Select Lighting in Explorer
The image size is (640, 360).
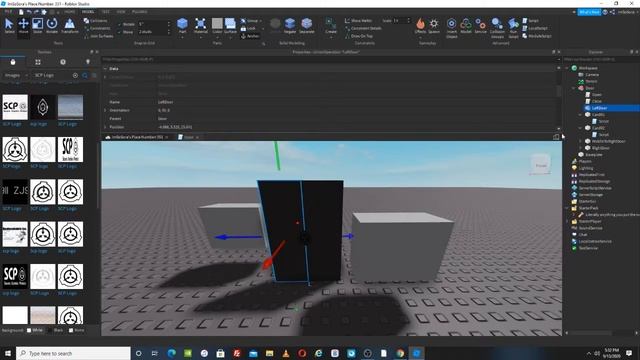click(x=585, y=168)
